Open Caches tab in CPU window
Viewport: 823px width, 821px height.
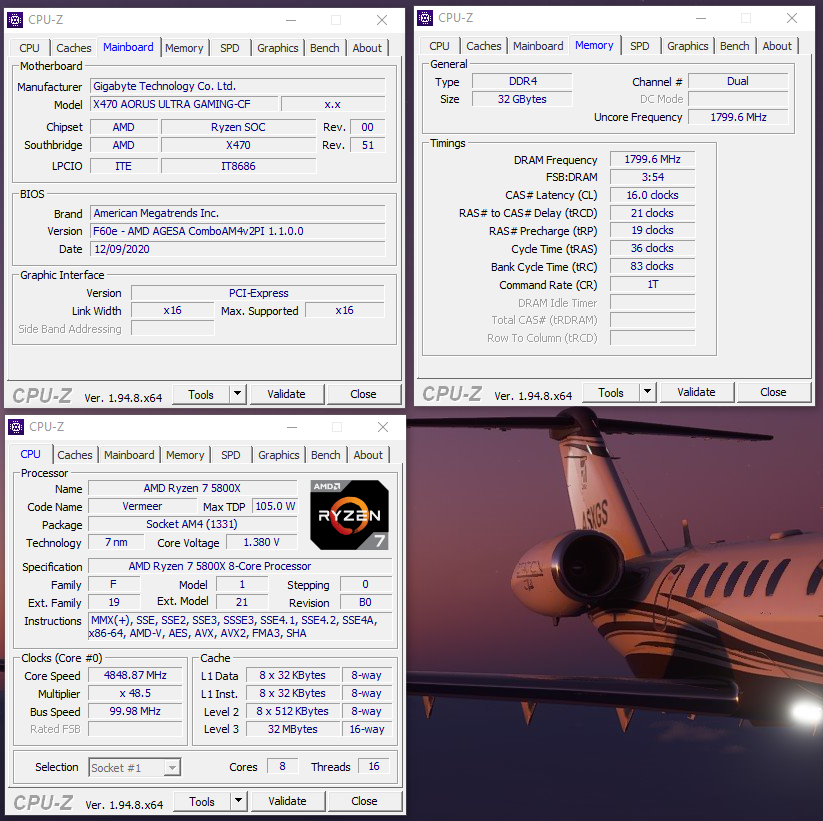click(75, 455)
